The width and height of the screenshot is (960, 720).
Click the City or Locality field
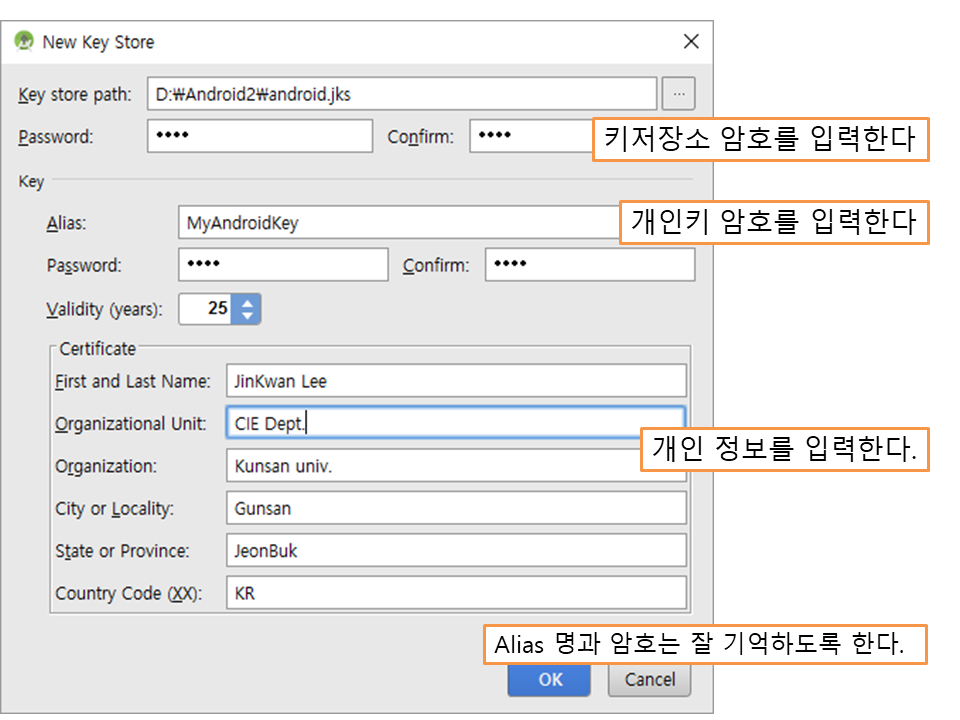click(x=456, y=508)
